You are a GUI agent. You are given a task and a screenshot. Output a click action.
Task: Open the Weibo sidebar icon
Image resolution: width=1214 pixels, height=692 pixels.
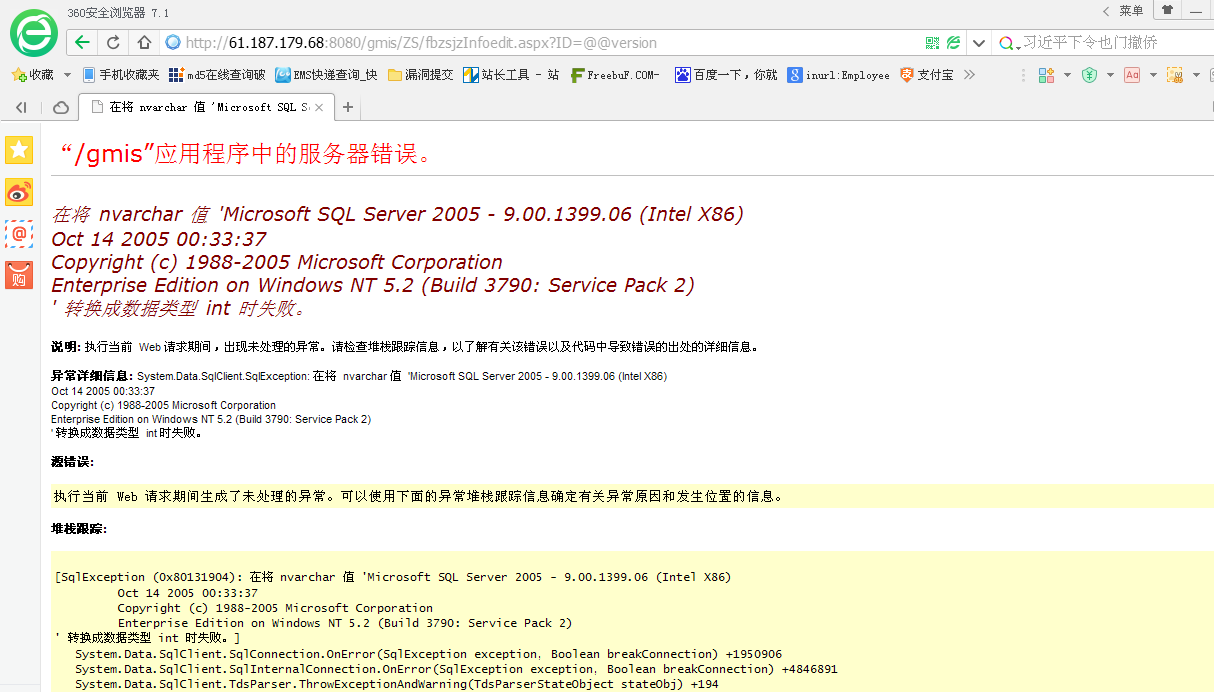pos(19,192)
